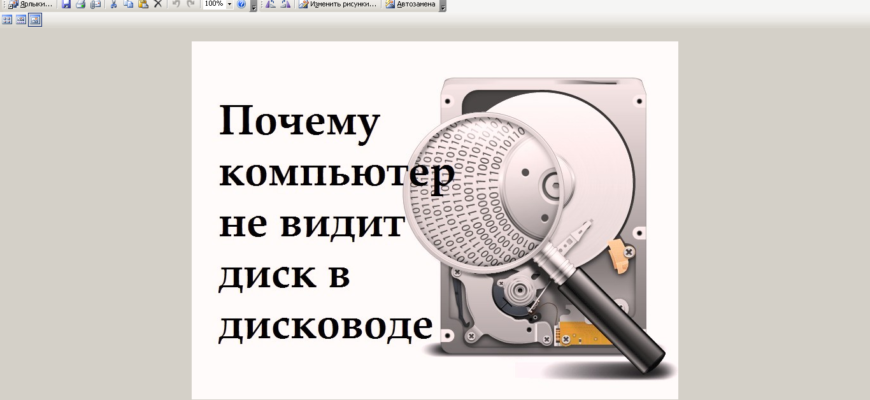Apply Автозамена auto correct
The height and width of the screenshot is (400, 870).
[x=411, y=4]
